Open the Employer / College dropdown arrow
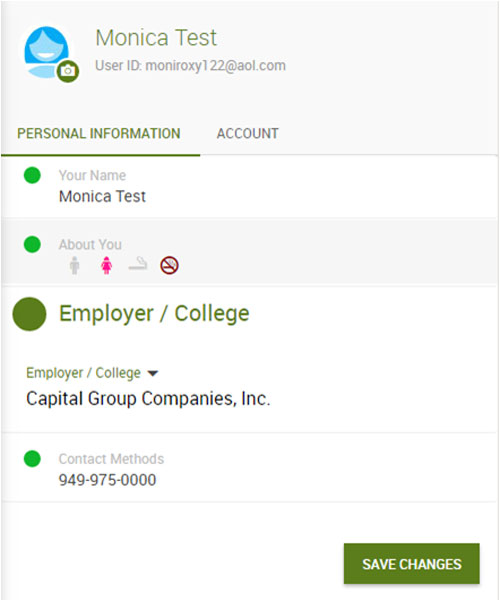The height and width of the screenshot is (601, 500). (153, 373)
